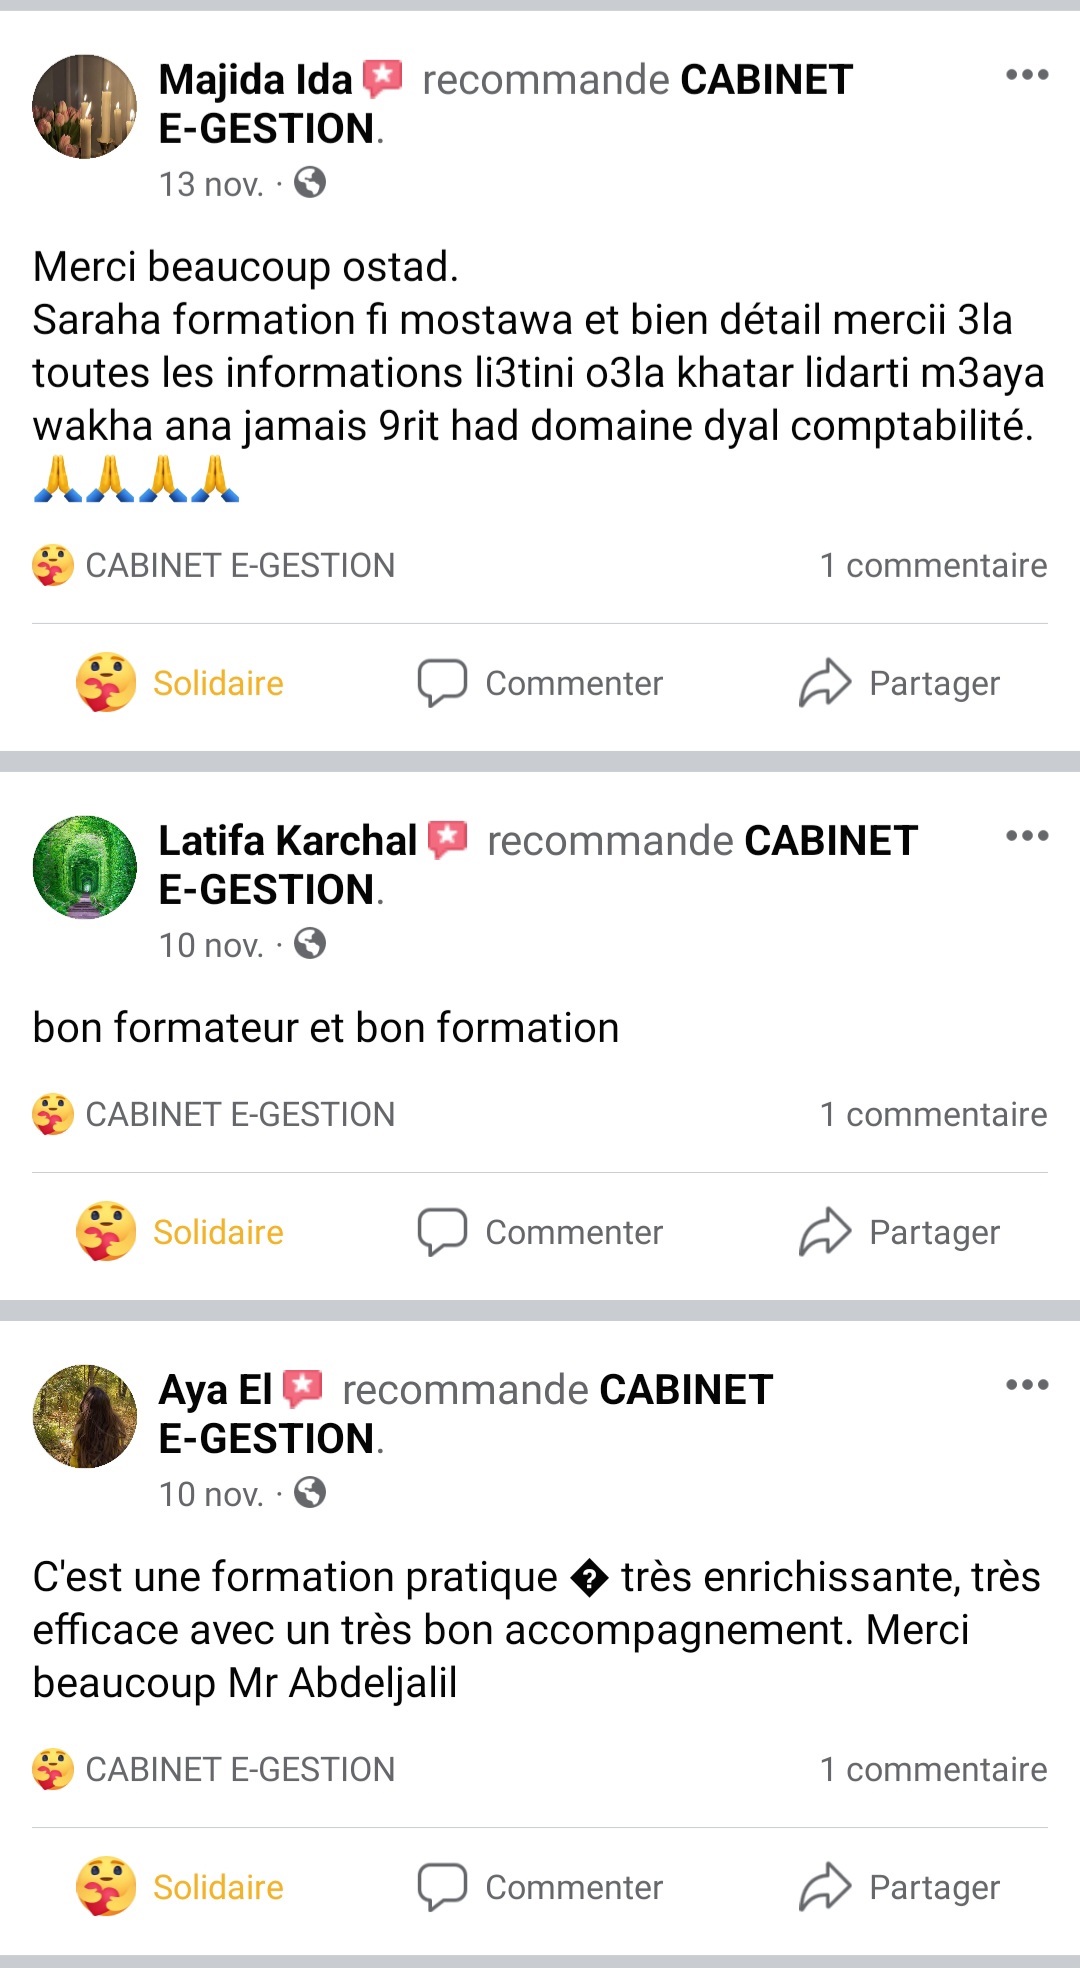1080x1968 pixels.
Task: View CABINET E-GESTION reaction on Aya El's post
Action: pos(214,1769)
